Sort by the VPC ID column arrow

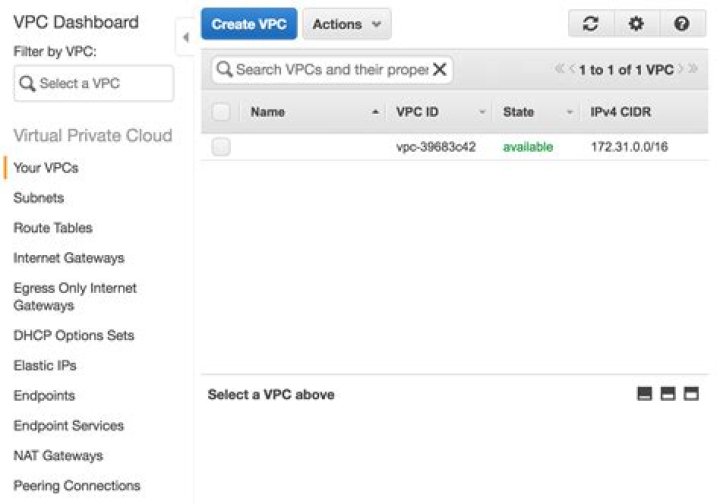pyautogui.click(x=482, y=112)
